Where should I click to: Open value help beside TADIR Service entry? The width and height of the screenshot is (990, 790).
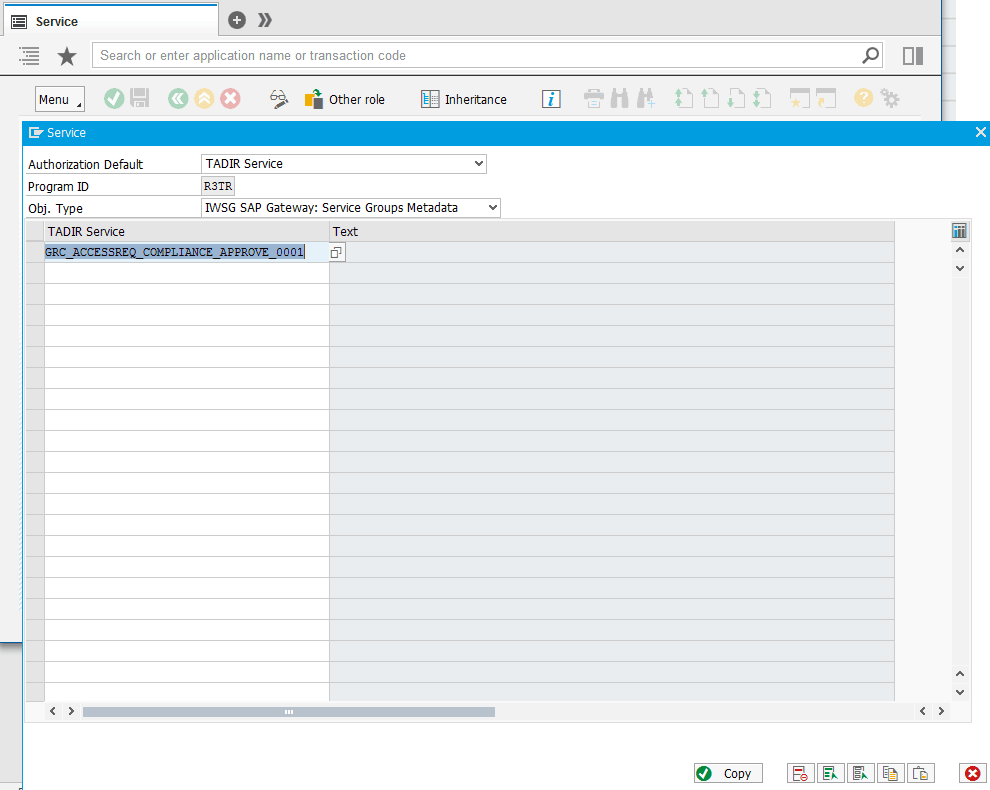(x=337, y=253)
